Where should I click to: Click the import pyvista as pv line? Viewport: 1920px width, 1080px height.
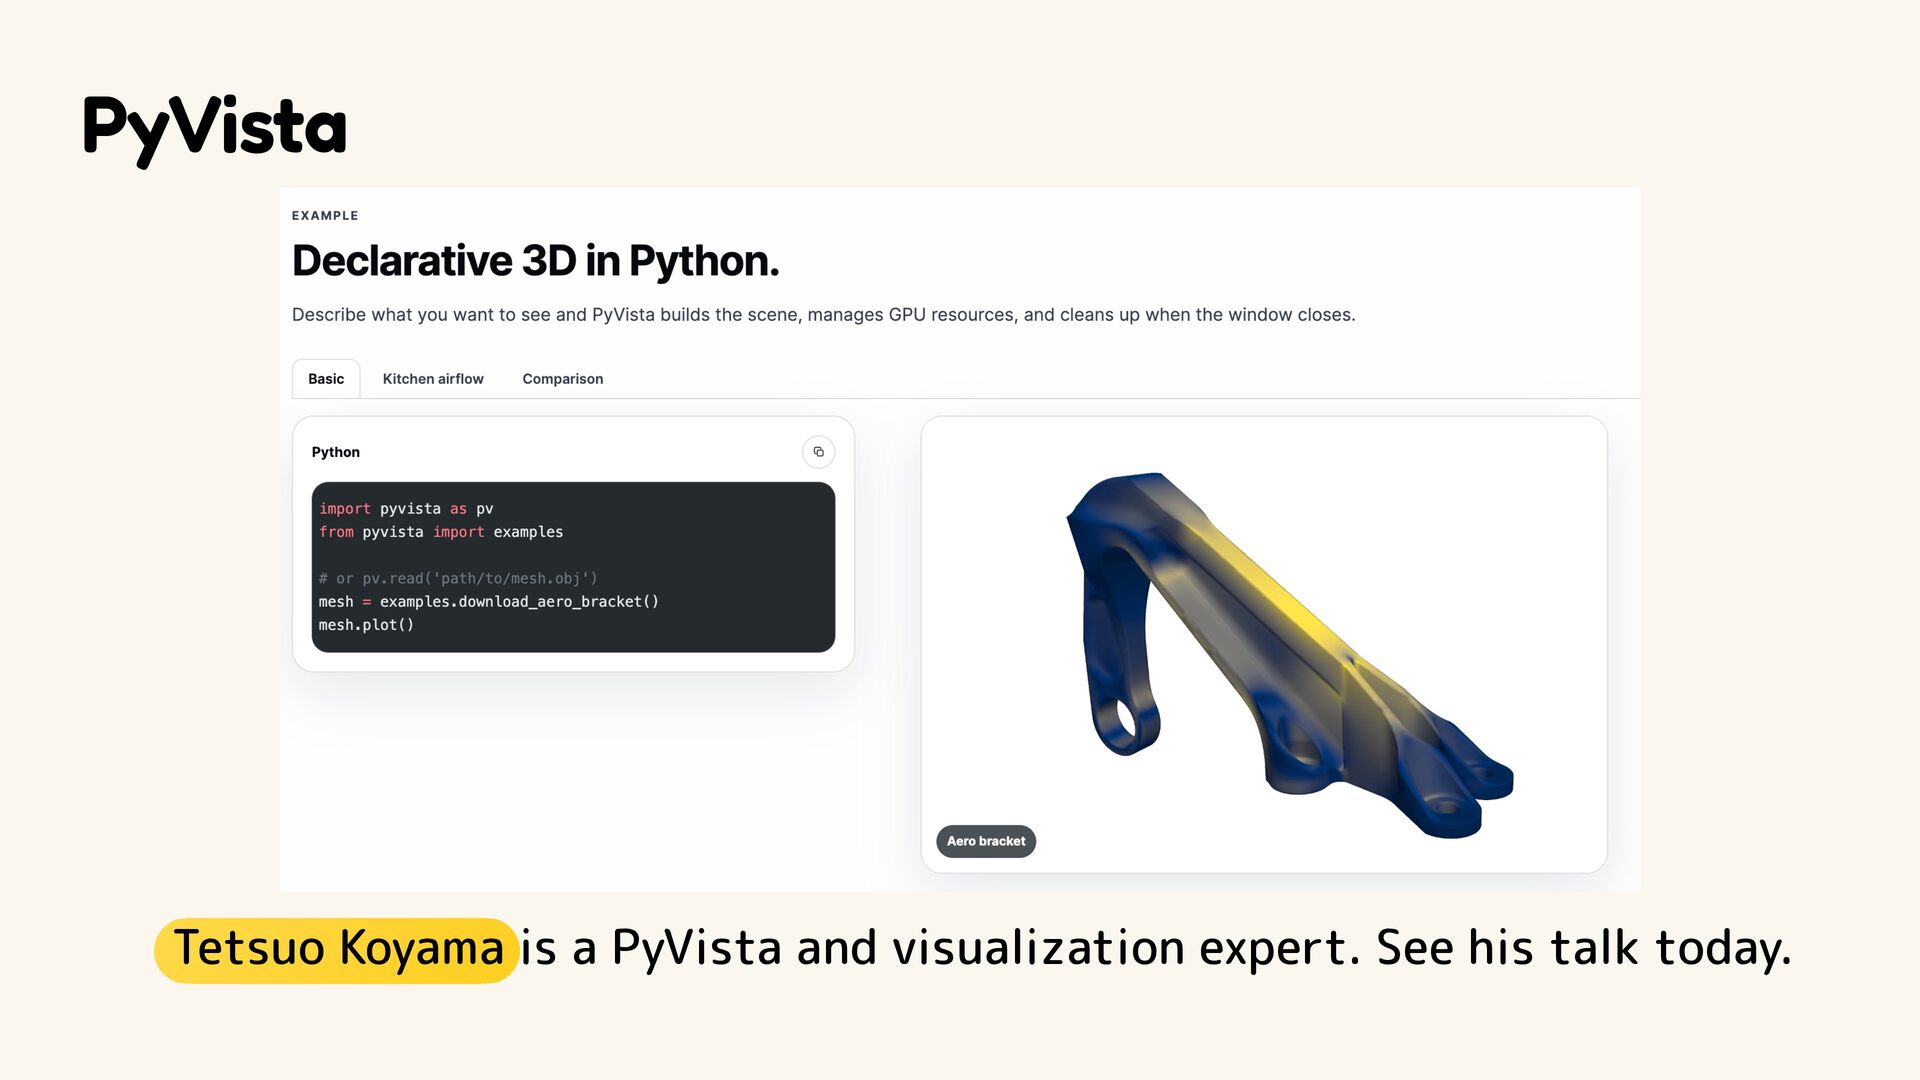[x=406, y=509]
